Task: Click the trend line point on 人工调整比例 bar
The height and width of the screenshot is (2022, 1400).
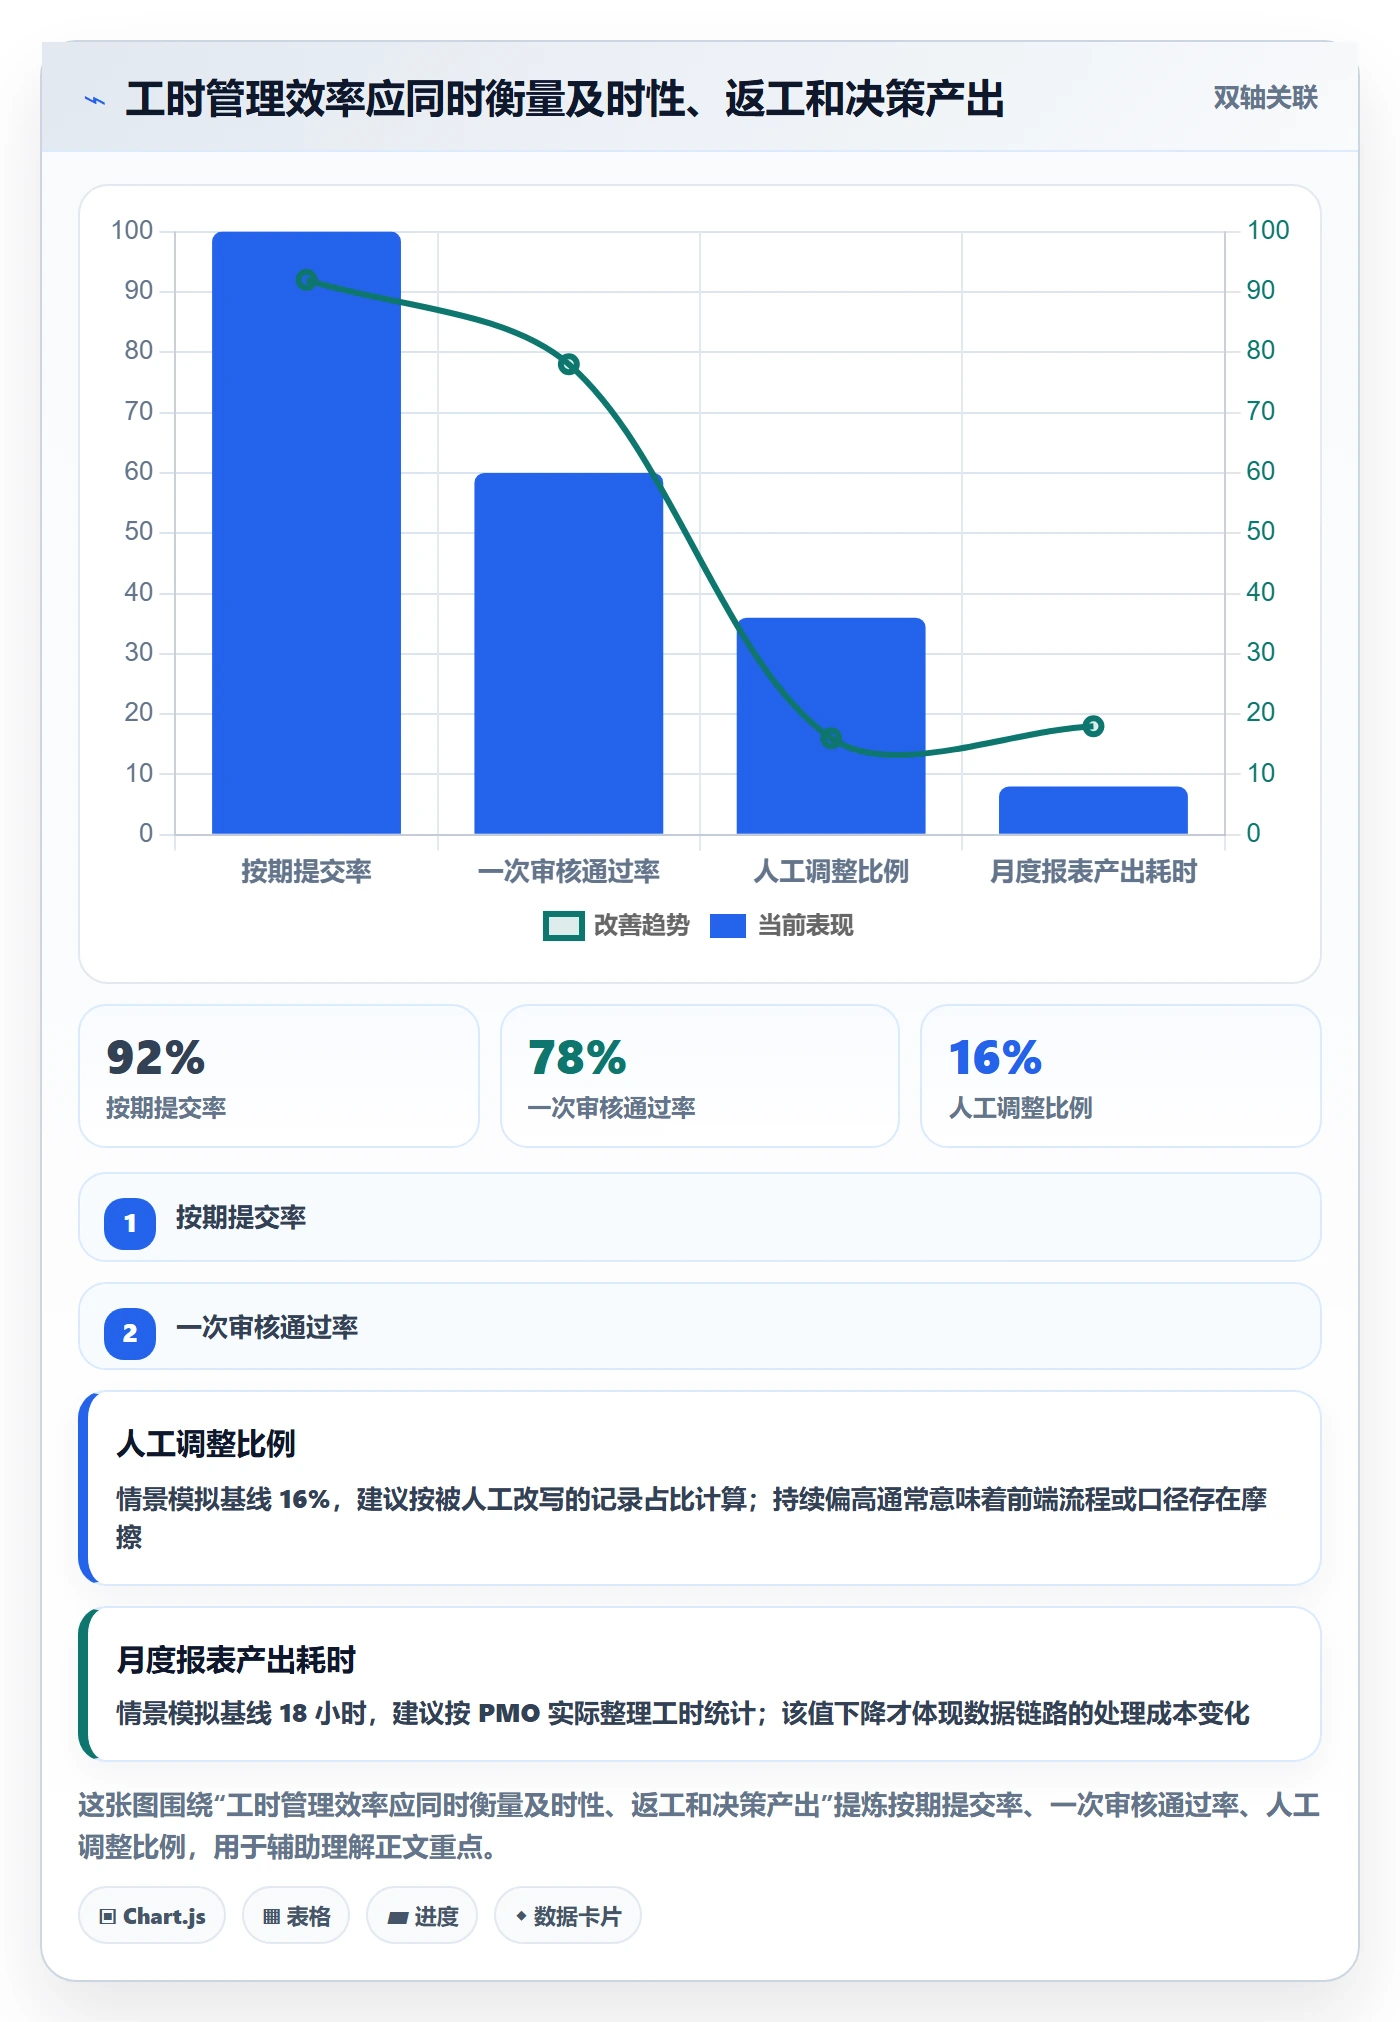Action: 831,738
